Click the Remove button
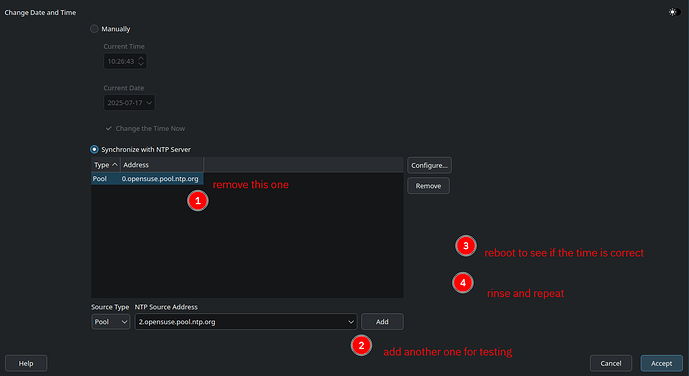This screenshot has height=376, width=689. 428,186
